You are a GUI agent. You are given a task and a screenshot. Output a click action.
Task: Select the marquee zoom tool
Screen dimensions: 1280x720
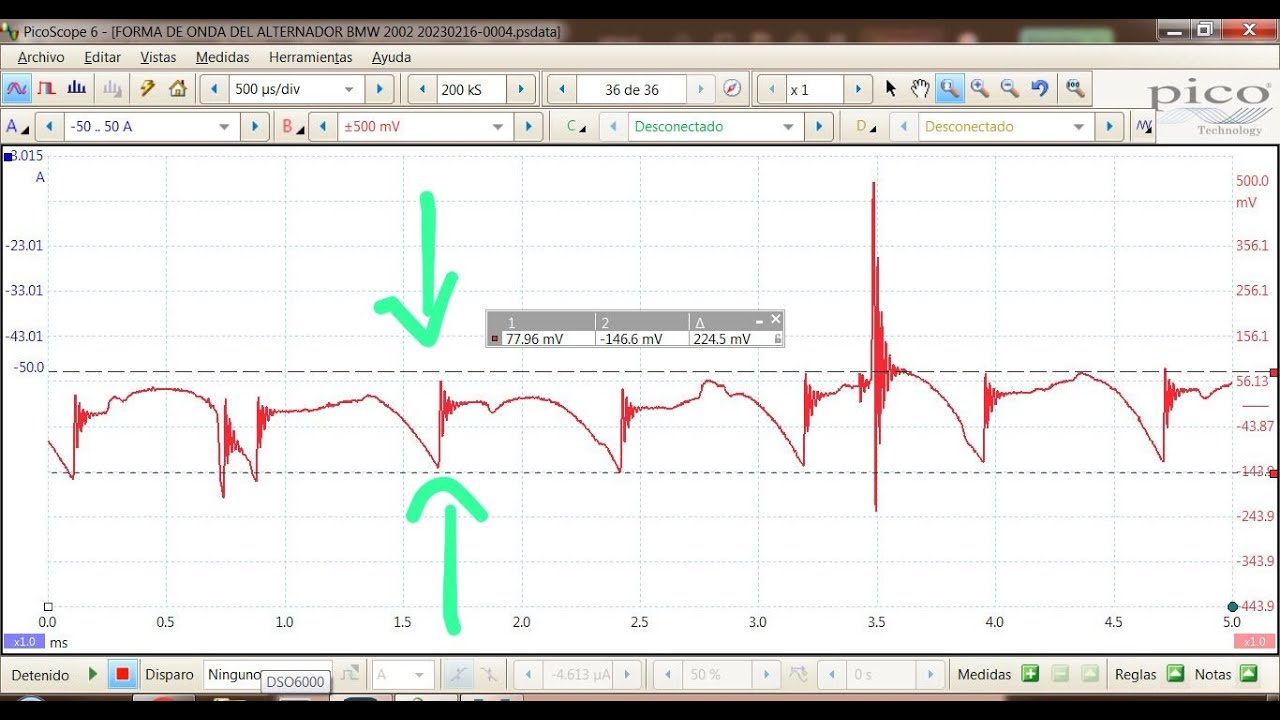(949, 89)
